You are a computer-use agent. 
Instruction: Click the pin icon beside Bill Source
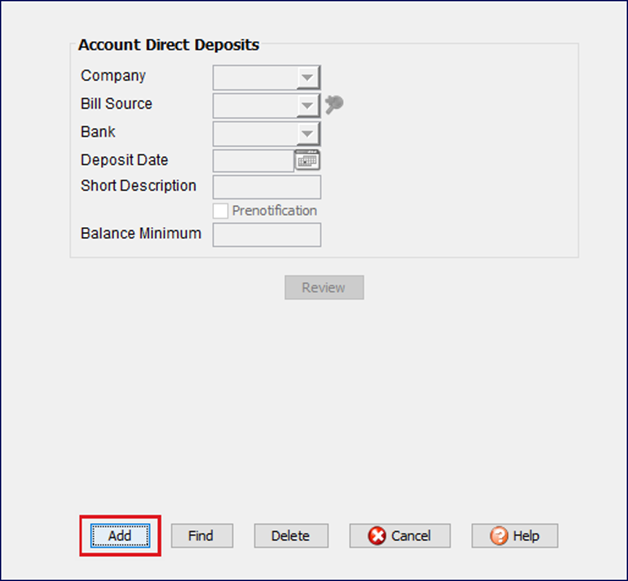tap(335, 104)
